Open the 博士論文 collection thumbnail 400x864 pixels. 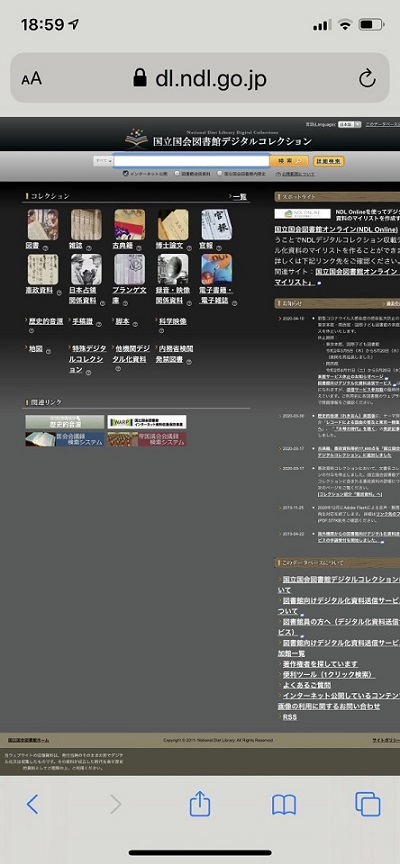173,224
